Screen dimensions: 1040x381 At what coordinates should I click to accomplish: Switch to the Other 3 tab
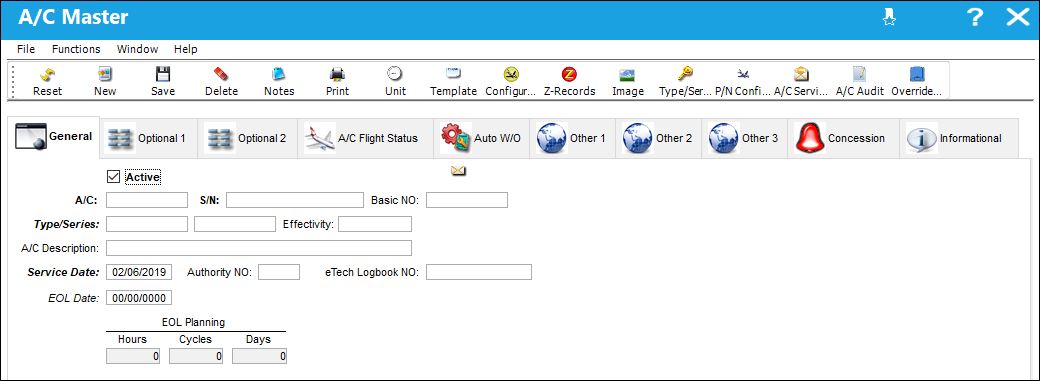744,138
